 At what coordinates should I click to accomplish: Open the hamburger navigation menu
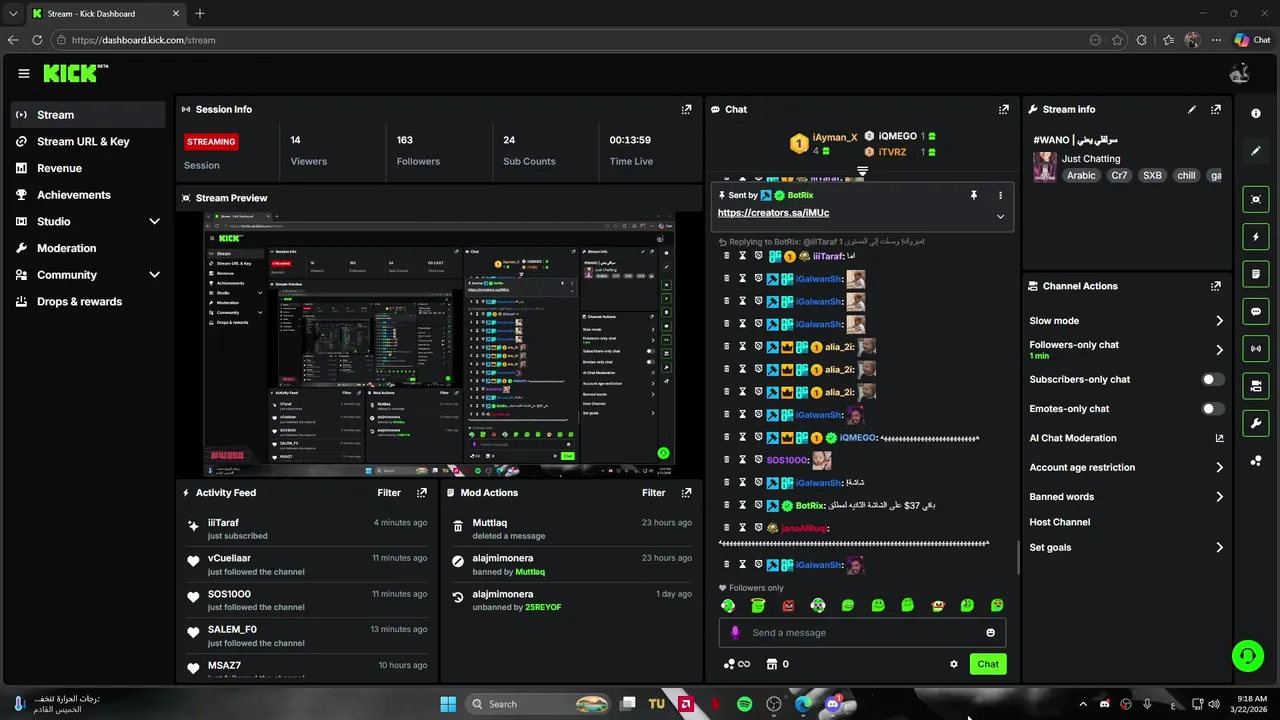[x=24, y=73]
